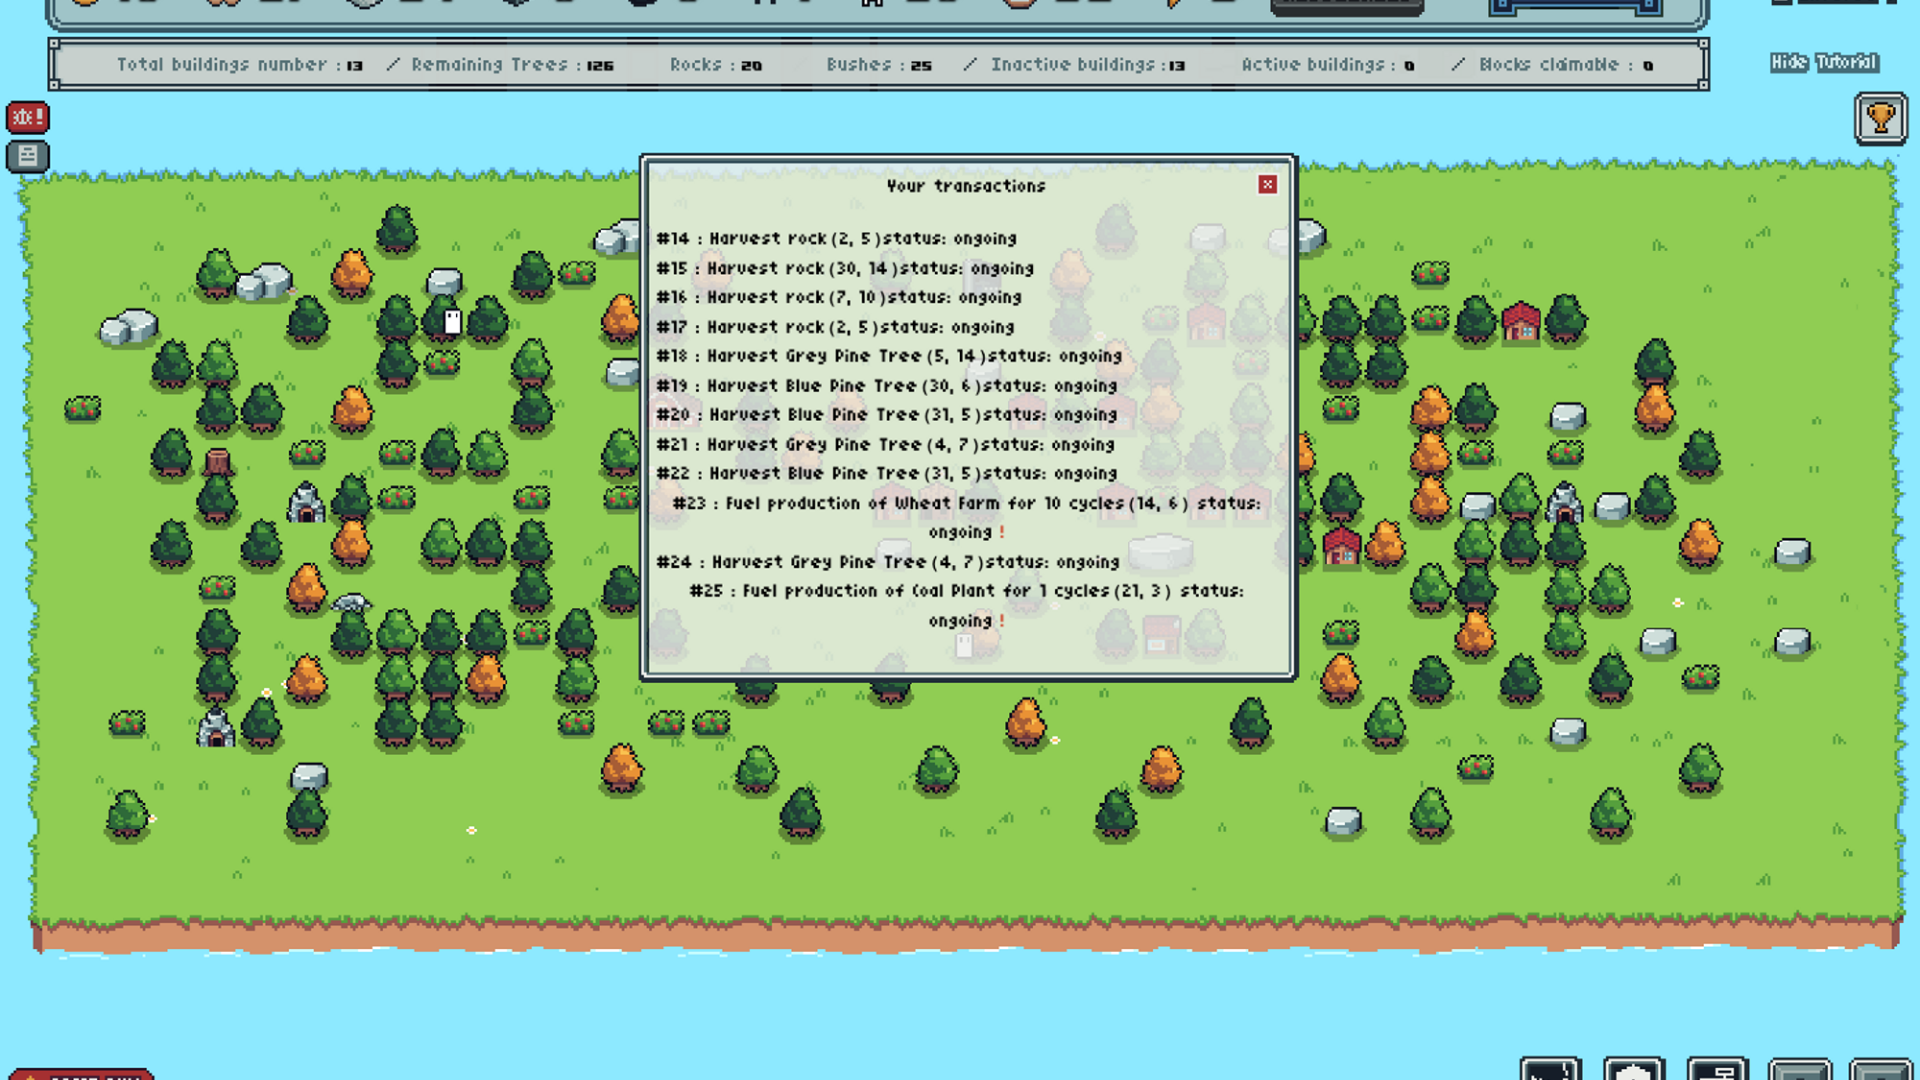Screen dimensions: 1920x1080
Task: Click the Inactive buildings counter
Action: 1087,65
